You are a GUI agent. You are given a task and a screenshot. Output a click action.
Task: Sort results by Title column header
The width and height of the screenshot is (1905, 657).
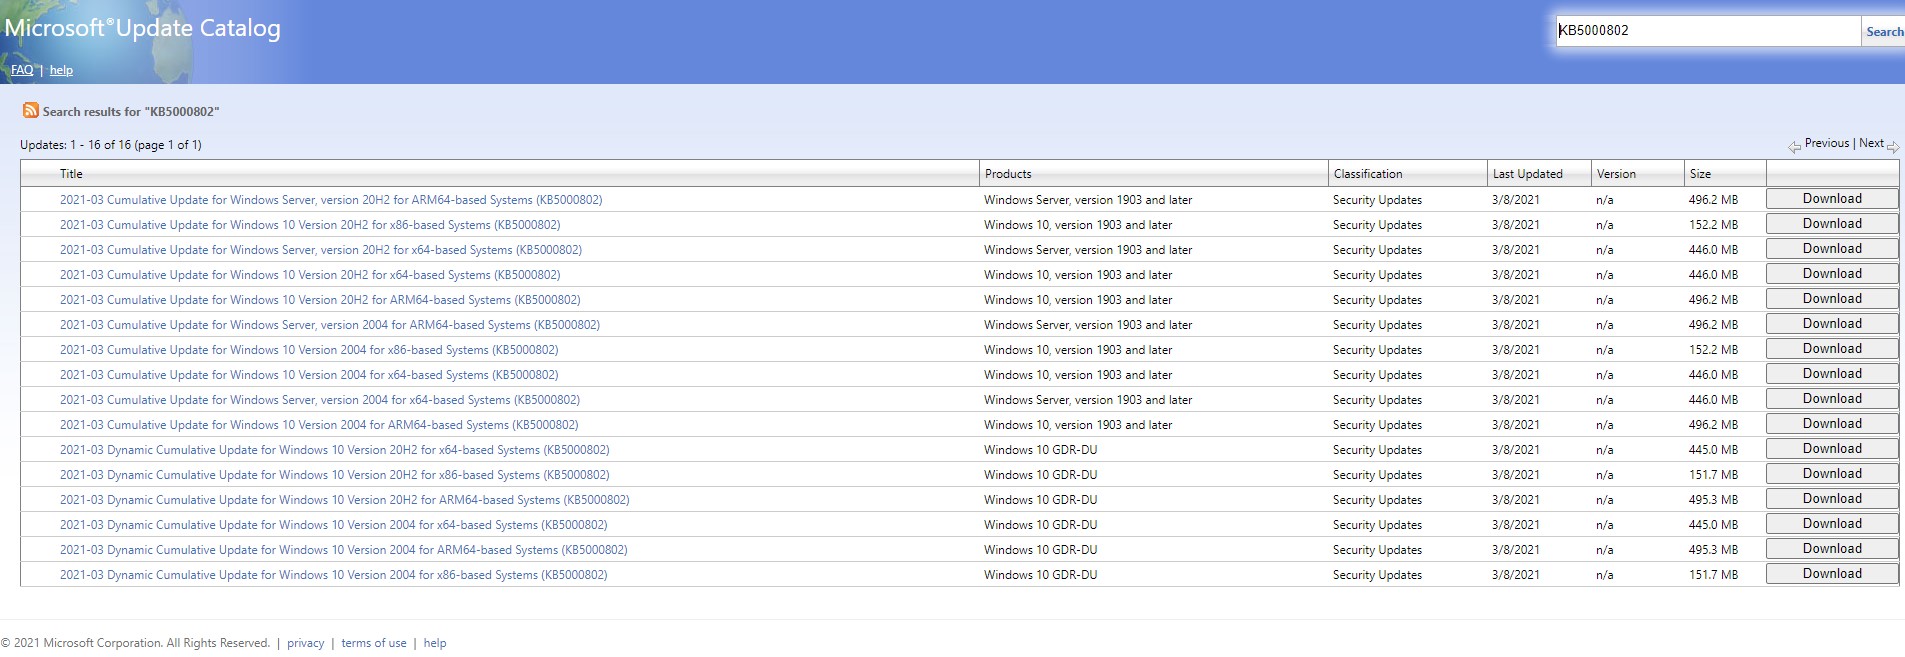click(71, 174)
